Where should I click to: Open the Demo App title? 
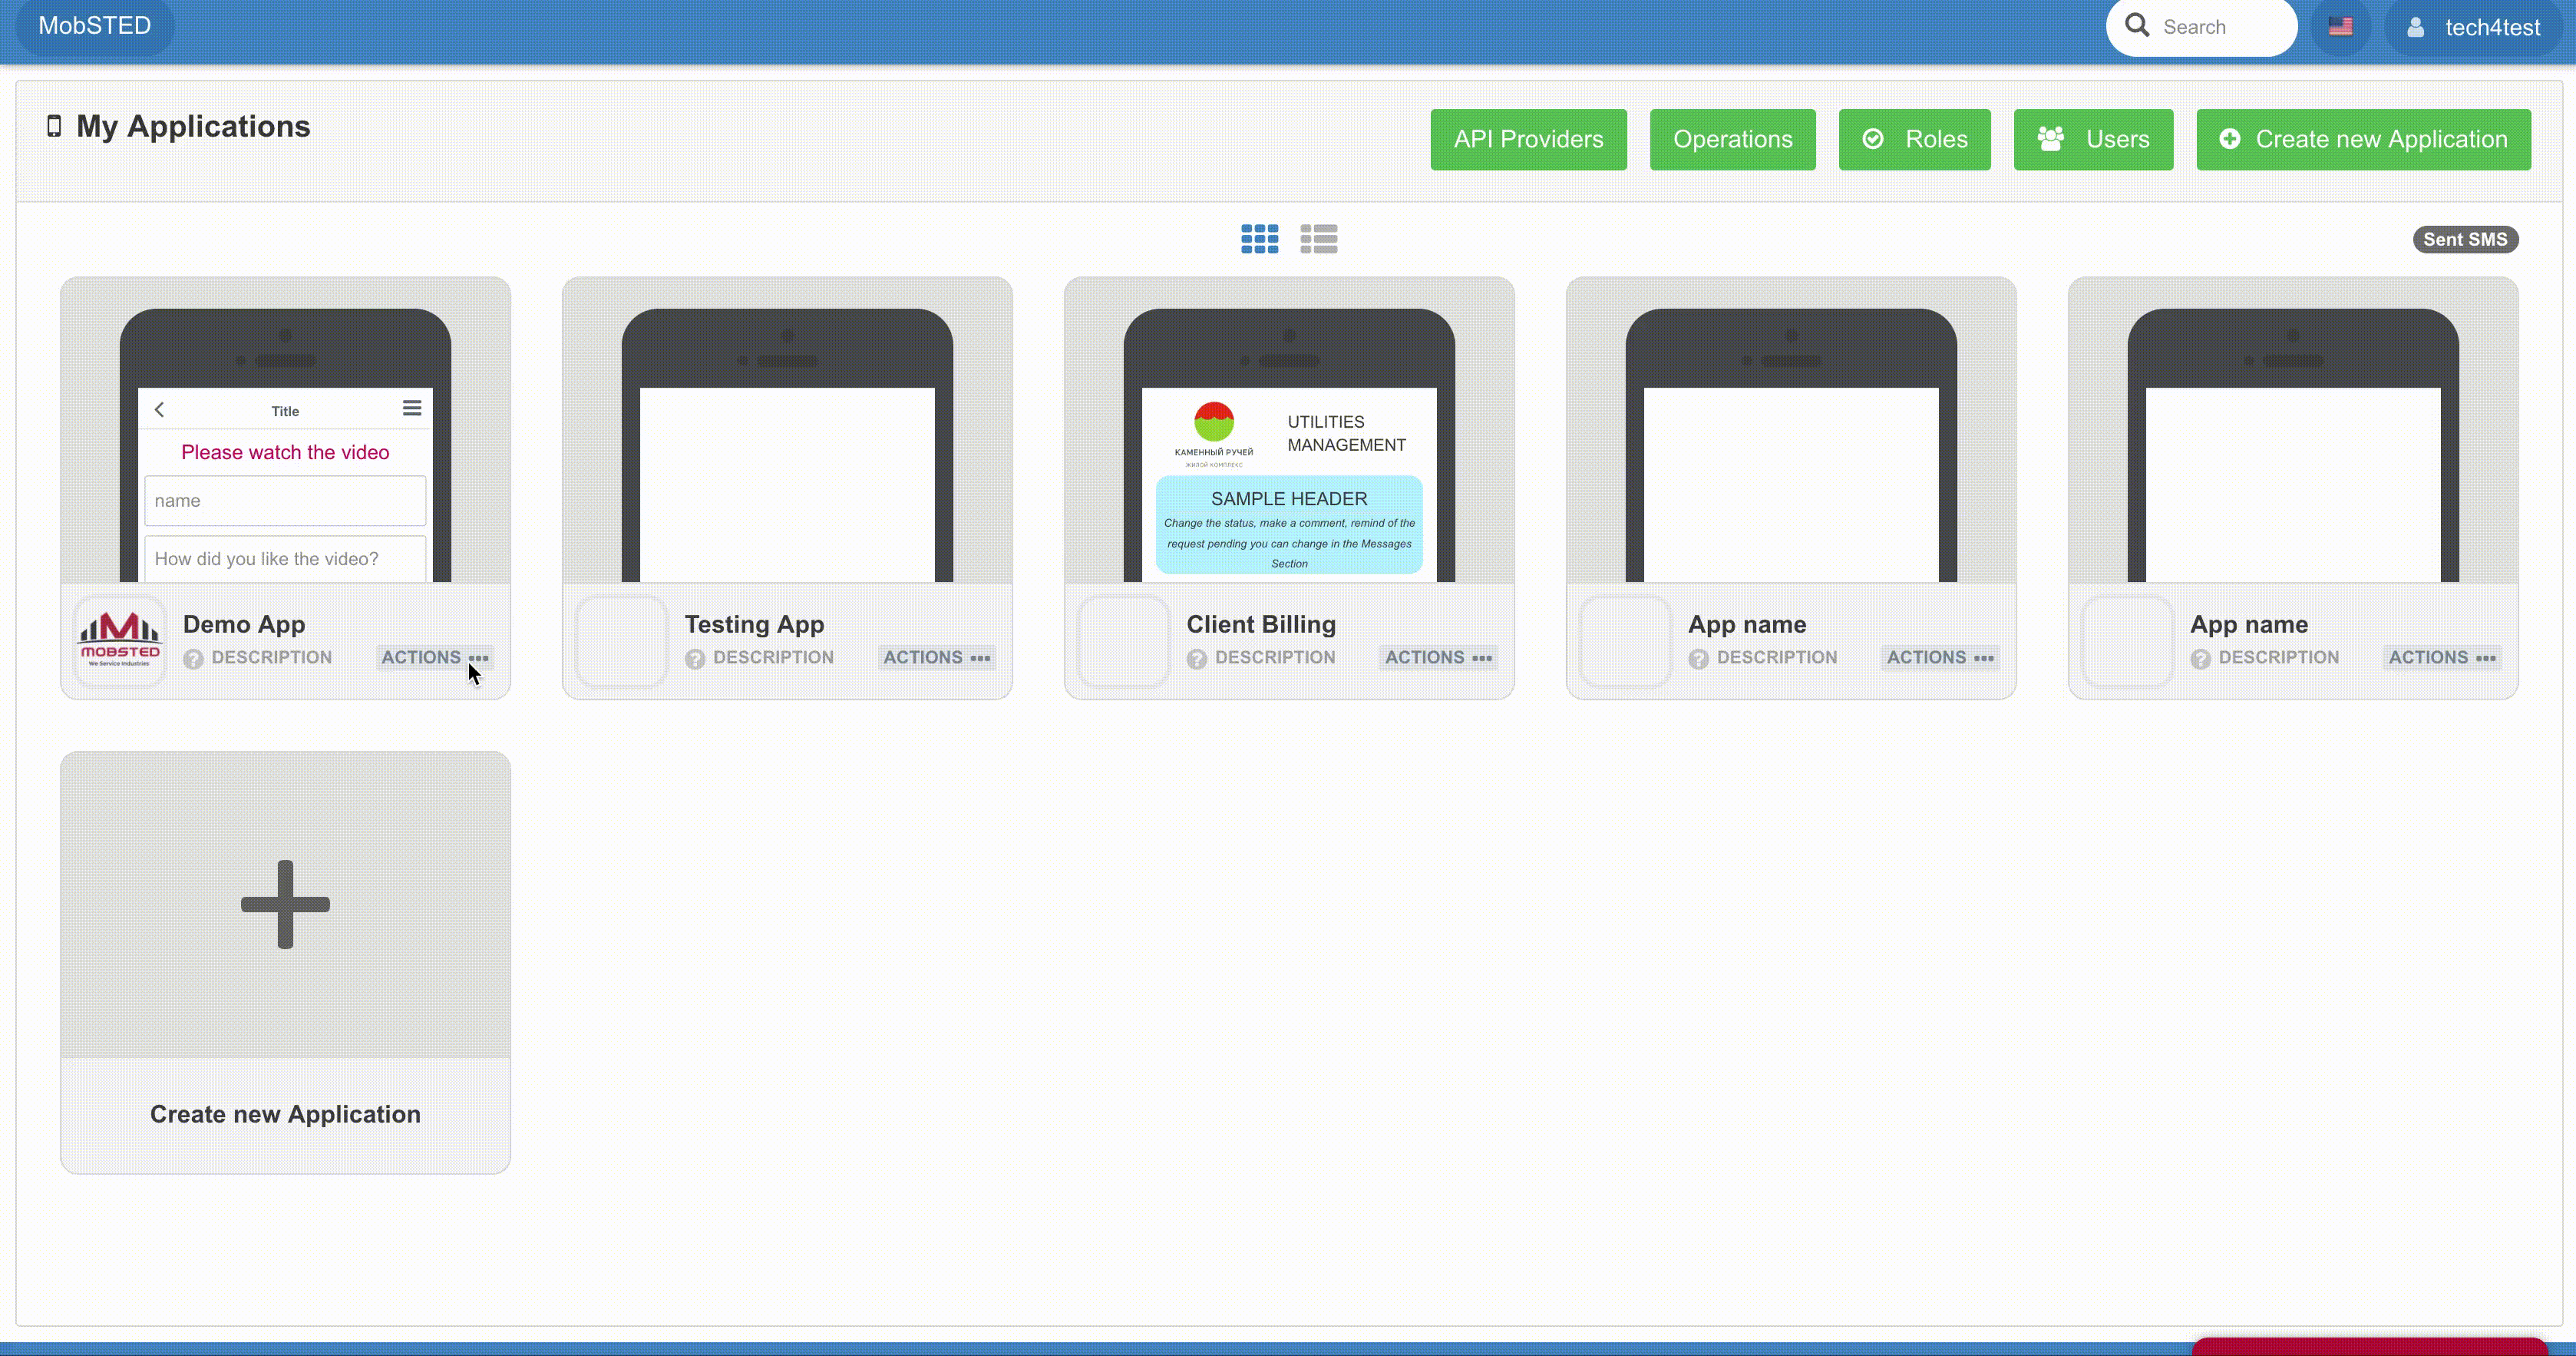244,624
